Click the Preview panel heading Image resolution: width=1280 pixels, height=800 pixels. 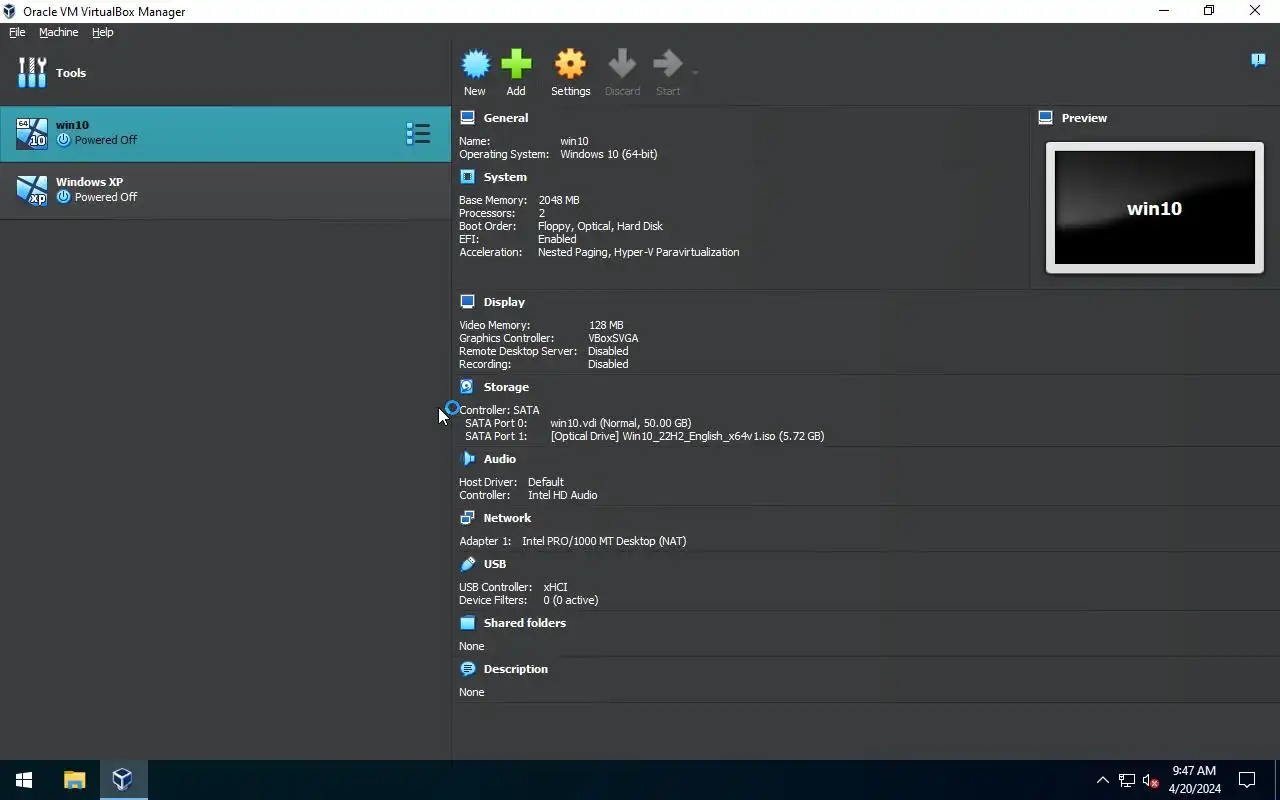tap(1084, 118)
